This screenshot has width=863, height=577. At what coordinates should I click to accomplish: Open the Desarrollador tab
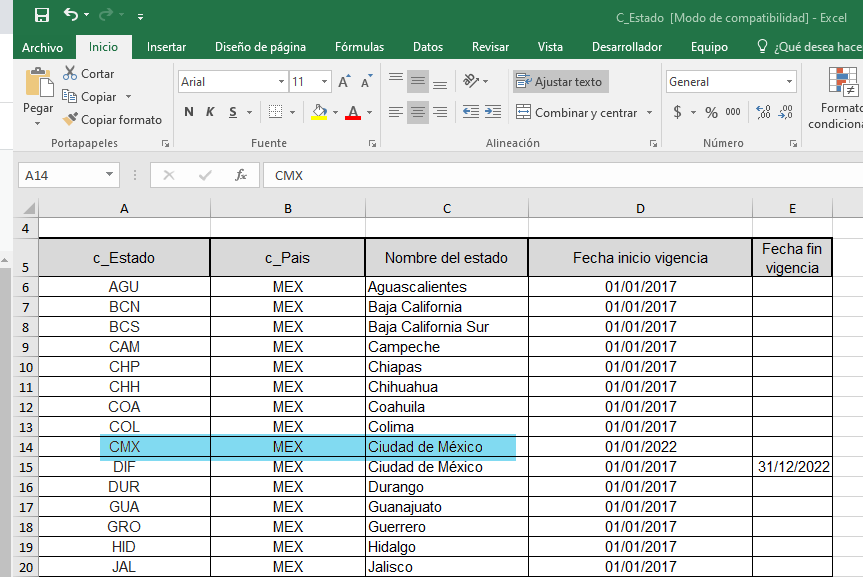pos(627,47)
